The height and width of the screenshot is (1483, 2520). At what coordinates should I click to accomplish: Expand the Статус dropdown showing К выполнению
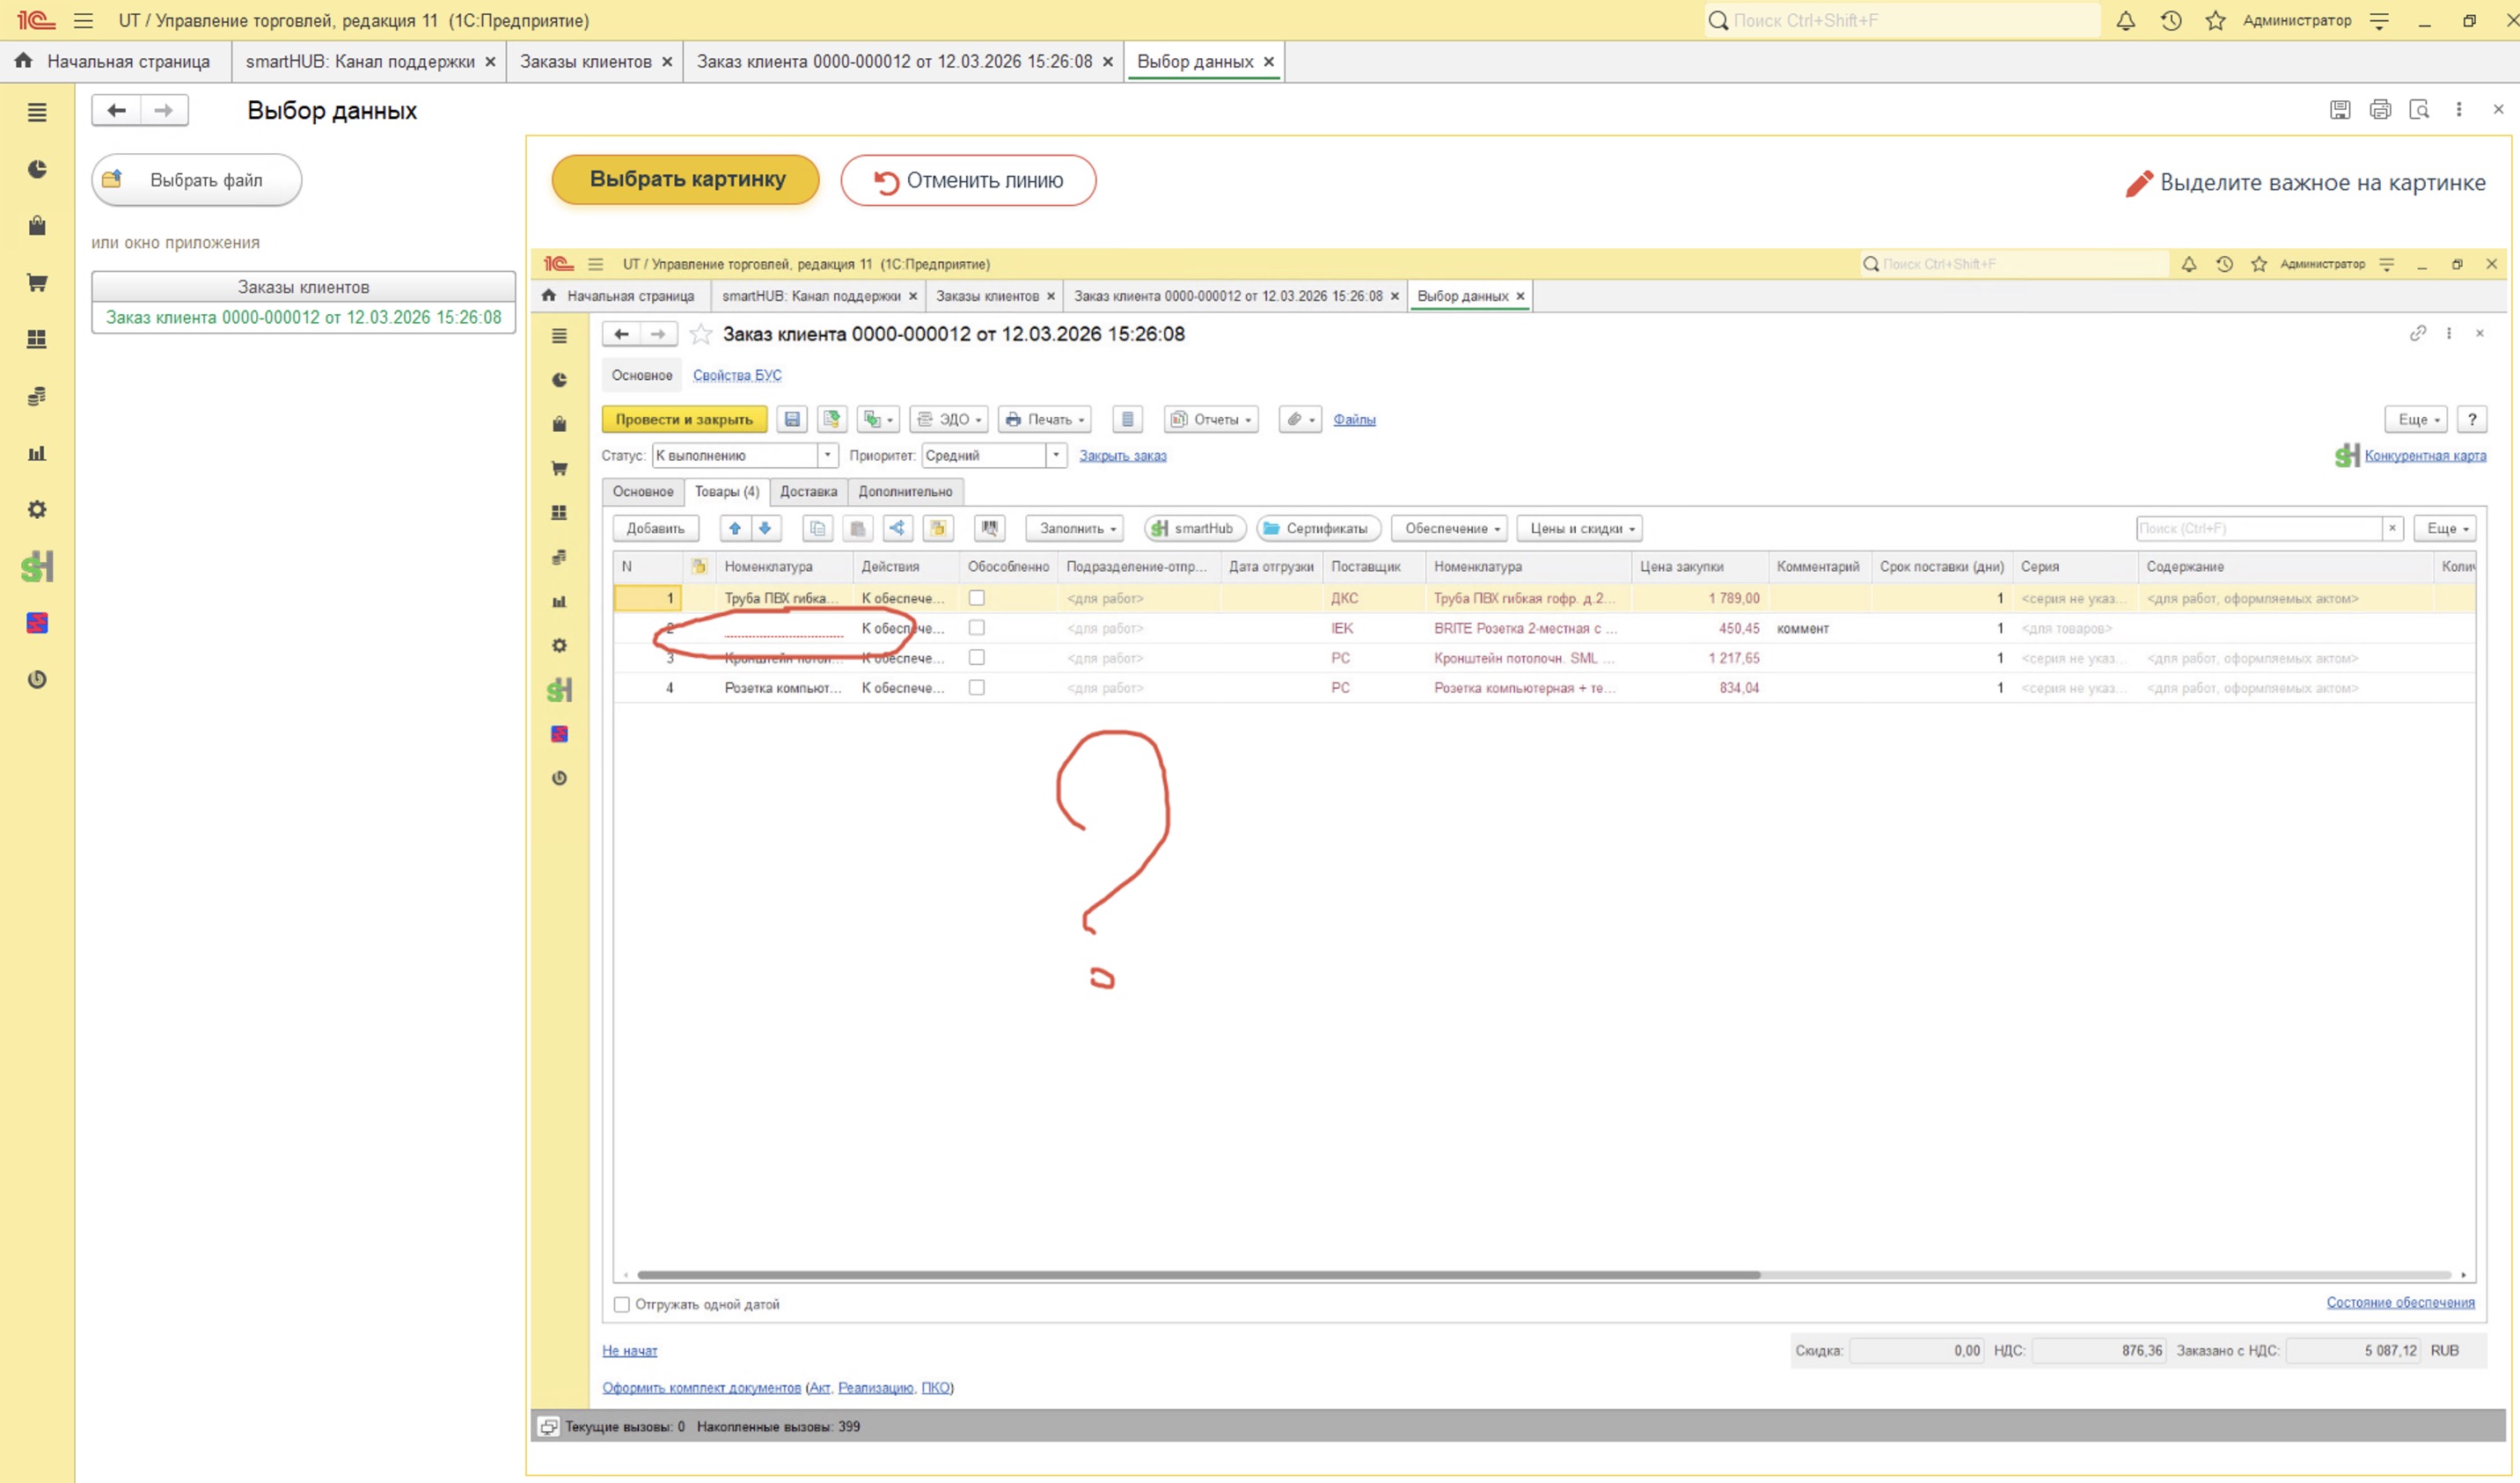(827, 455)
